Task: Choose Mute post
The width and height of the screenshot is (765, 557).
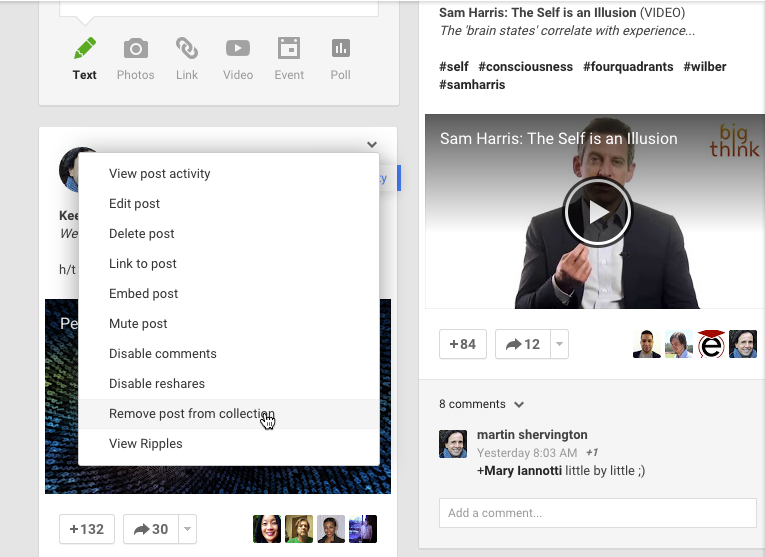Action: tap(229, 323)
